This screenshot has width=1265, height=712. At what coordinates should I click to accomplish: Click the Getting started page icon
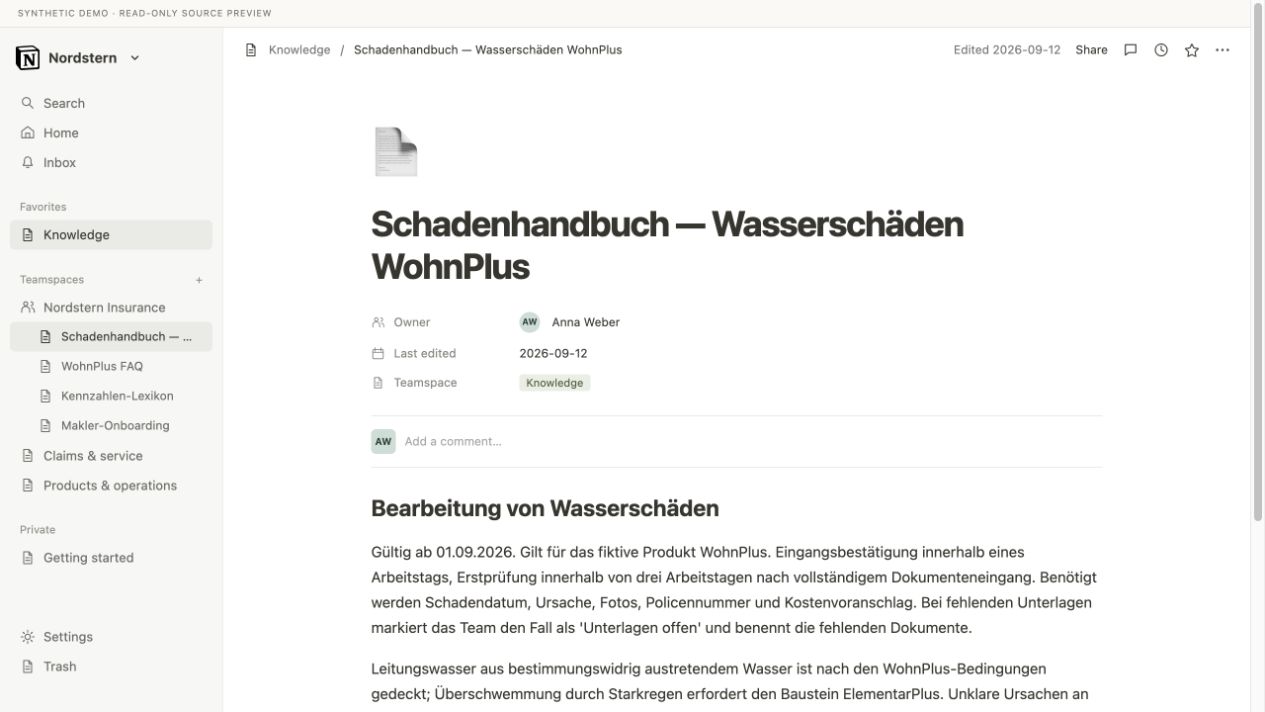(27, 558)
